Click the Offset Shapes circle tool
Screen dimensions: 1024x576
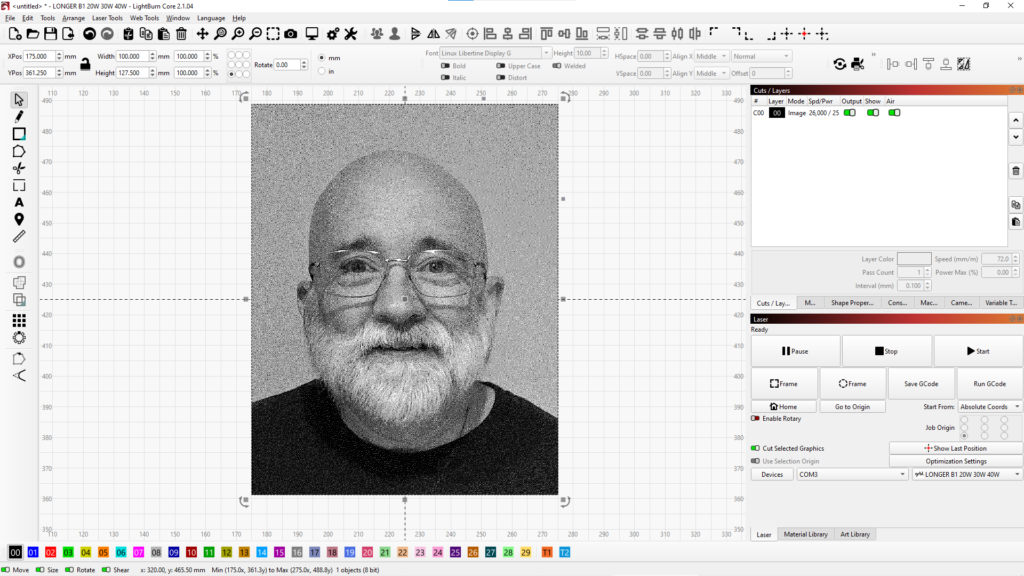19,262
